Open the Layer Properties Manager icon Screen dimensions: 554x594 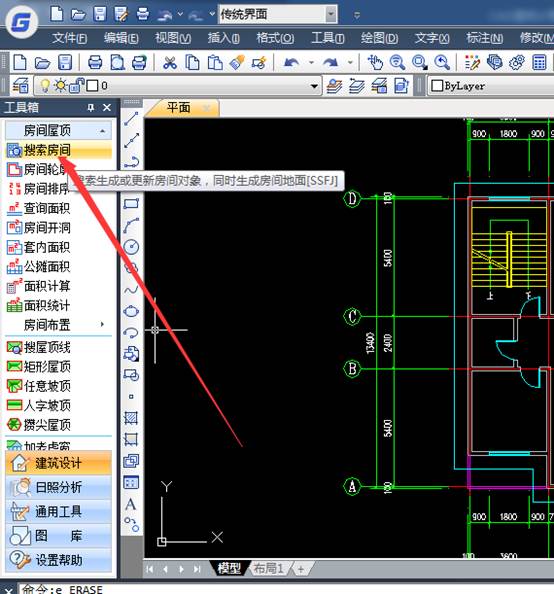(x=20, y=86)
